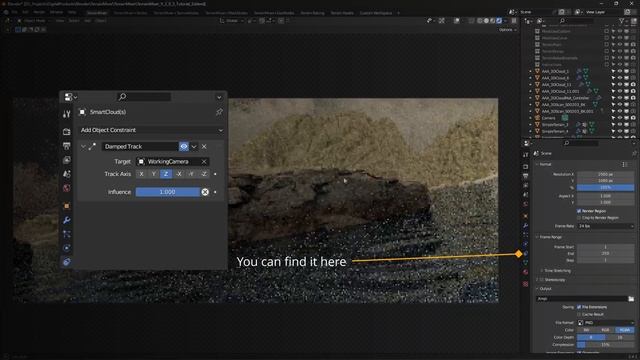Click the Resolution percentage slider
The height and width of the screenshot is (360, 640).
point(605,187)
